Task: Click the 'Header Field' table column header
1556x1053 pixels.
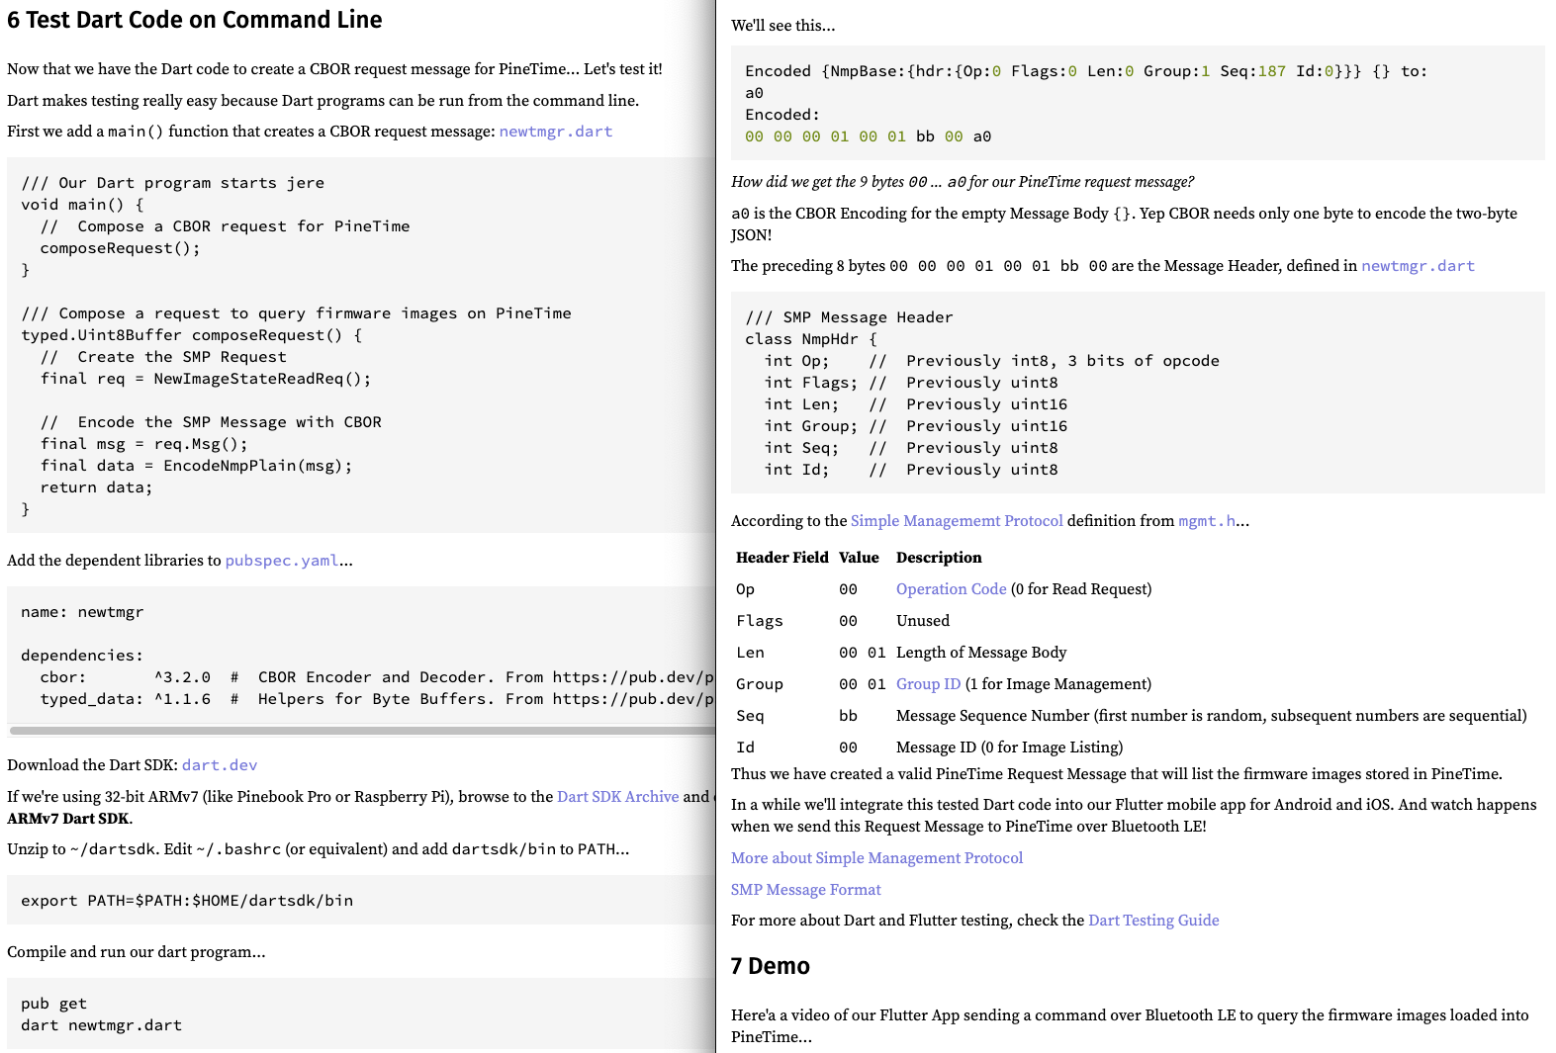Action: click(781, 557)
